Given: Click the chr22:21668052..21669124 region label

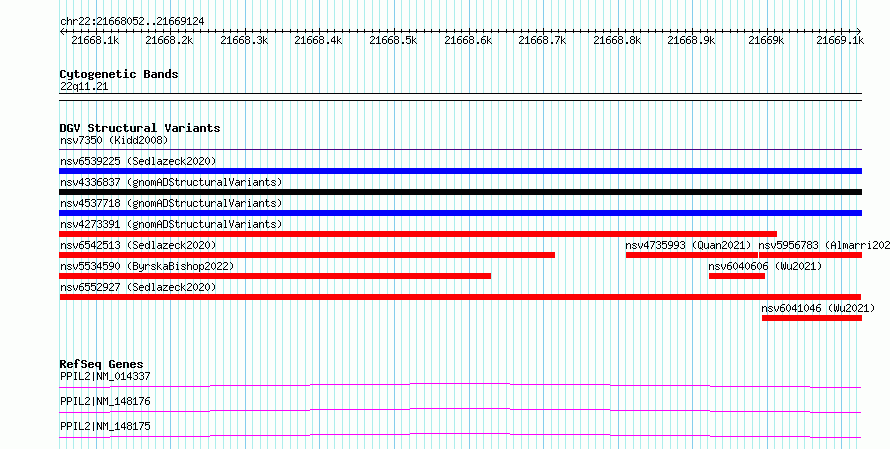Looking at the screenshot, I should click(132, 22).
